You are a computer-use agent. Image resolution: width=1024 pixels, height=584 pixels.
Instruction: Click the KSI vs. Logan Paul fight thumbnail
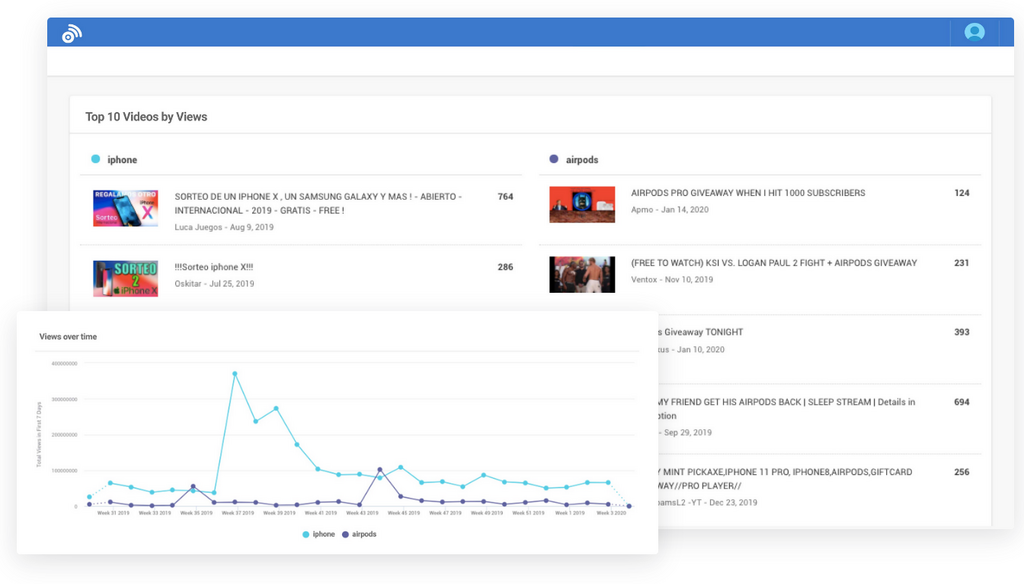point(582,274)
